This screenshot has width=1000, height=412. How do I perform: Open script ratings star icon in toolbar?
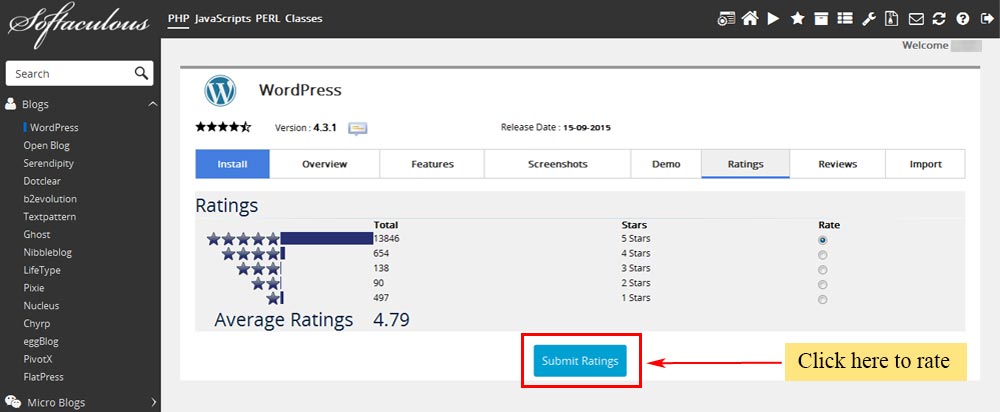[797, 18]
